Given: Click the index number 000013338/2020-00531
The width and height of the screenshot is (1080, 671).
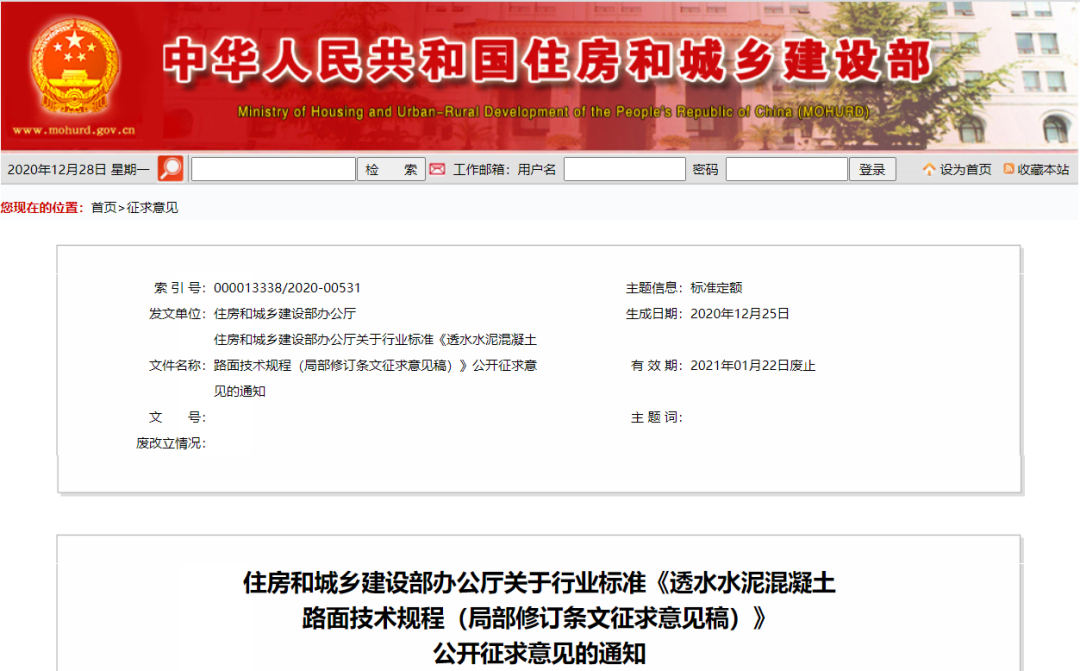Looking at the screenshot, I should point(287,288).
